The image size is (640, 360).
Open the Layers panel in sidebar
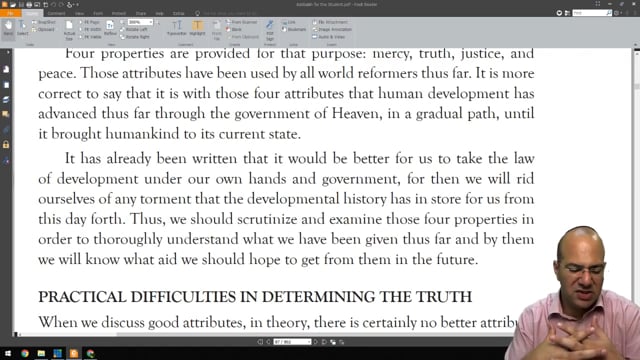[x=6, y=100]
